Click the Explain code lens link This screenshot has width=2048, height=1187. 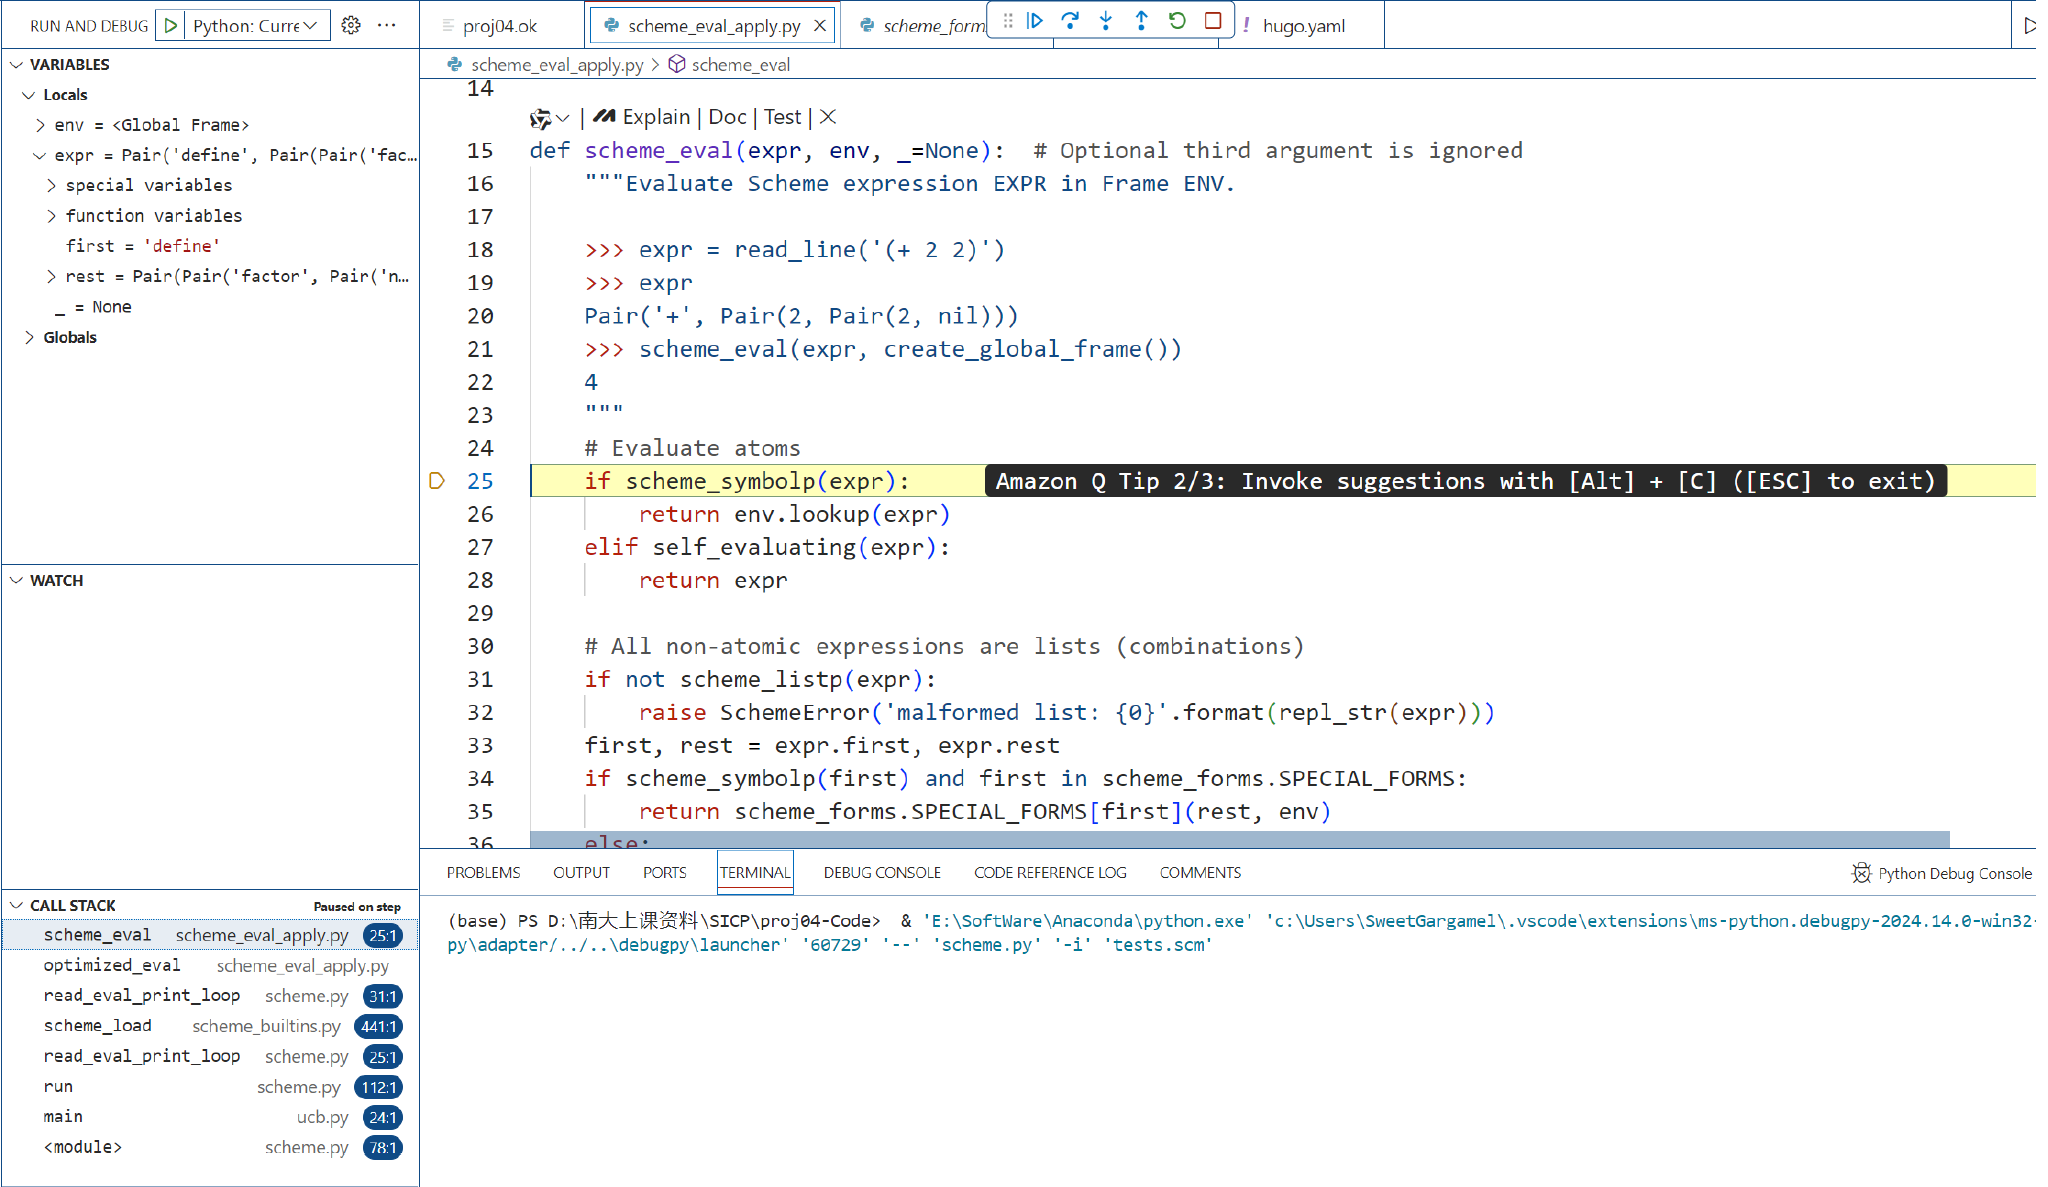point(655,118)
